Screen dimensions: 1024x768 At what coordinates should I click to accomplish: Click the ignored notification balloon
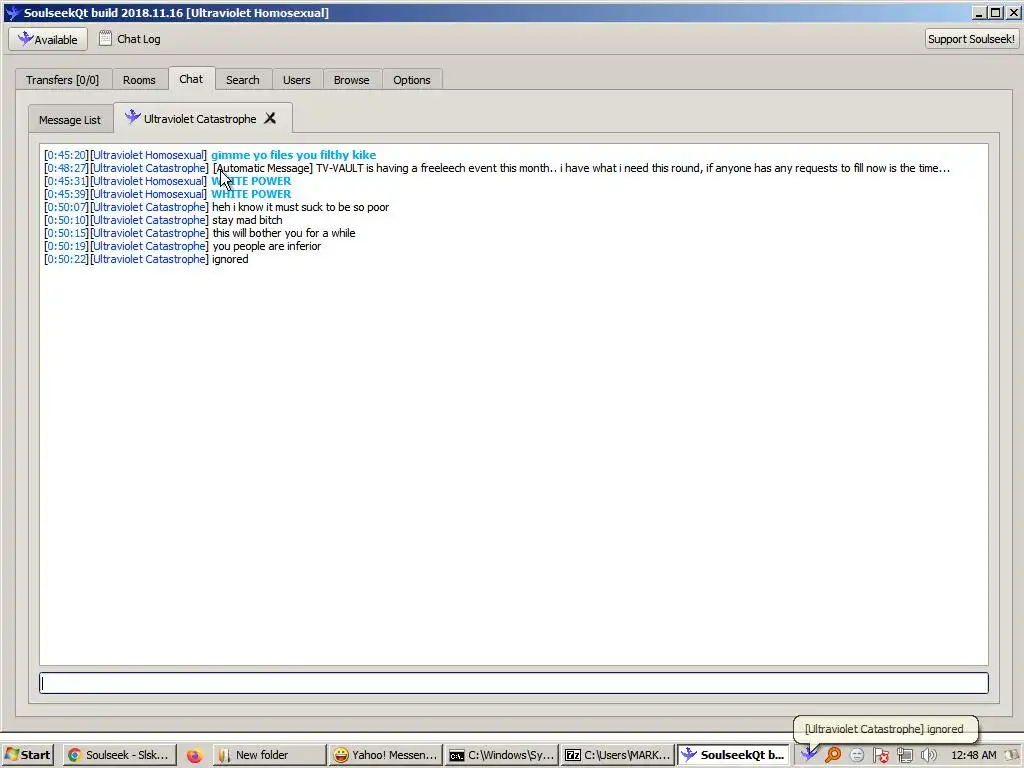884,729
